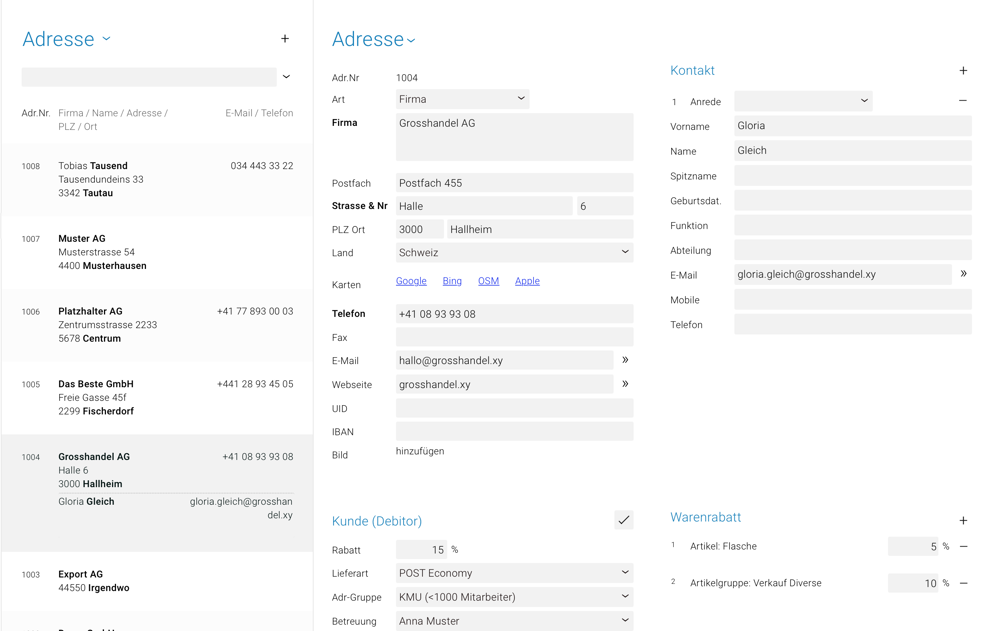Image resolution: width=1000 pixels, height=631 pixels.
Task: Click arrow icon next to gloria.gleich email
Action: coord(963,274)
